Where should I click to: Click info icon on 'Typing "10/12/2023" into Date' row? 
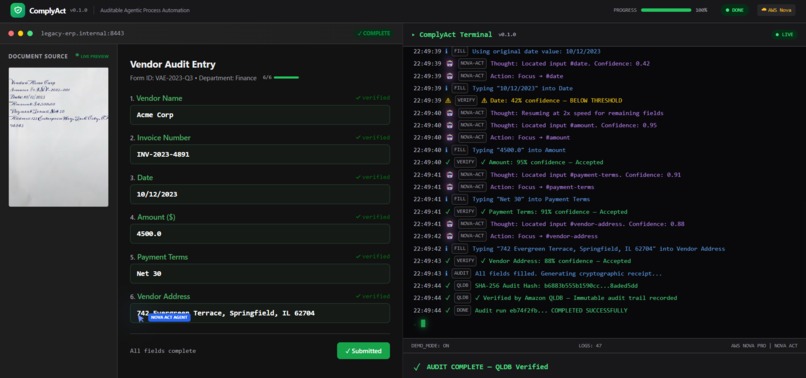coord(446,88)
